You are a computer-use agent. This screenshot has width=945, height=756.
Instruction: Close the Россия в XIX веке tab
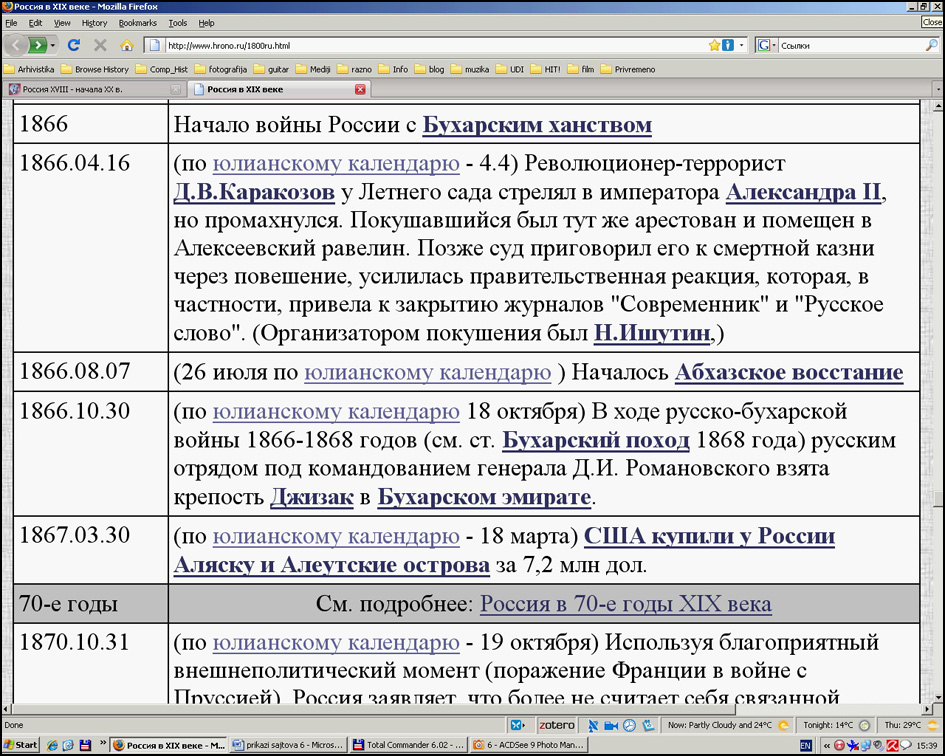(360, 89)
